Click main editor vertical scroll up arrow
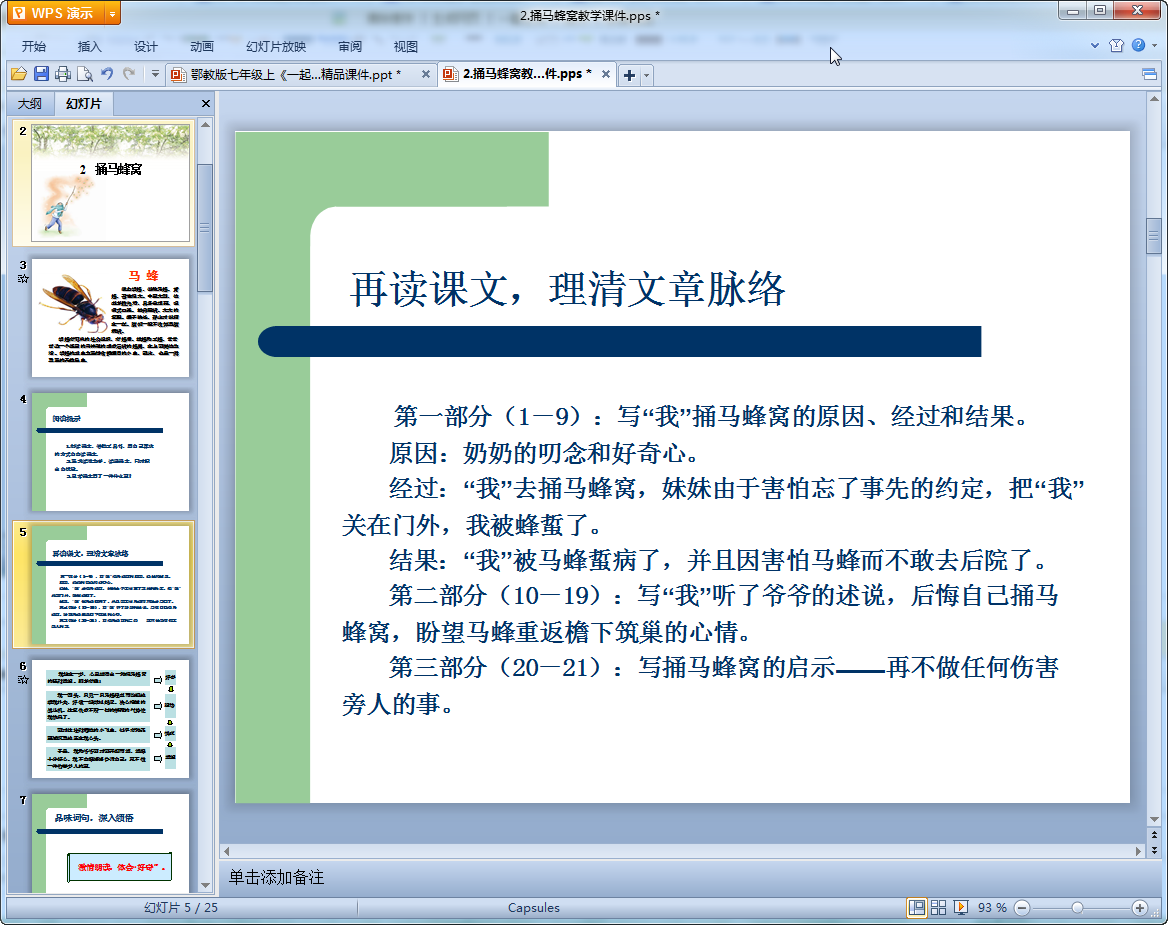This screenshot has width=1168, height=925. pos(1154,99)
